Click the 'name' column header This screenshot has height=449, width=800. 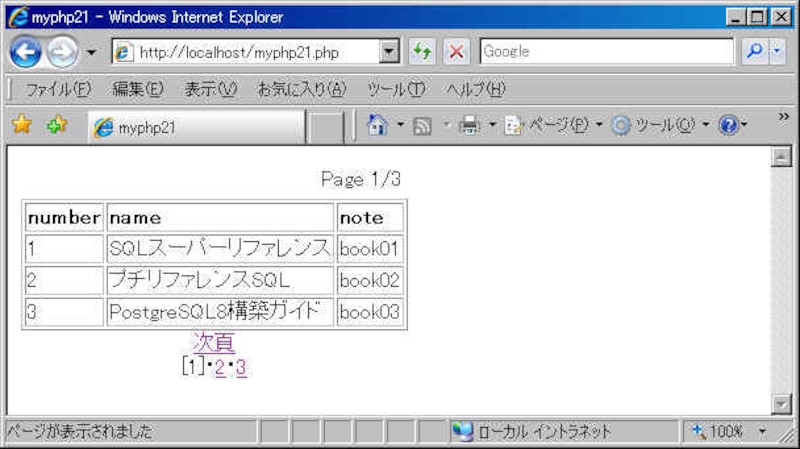[220, 218]
